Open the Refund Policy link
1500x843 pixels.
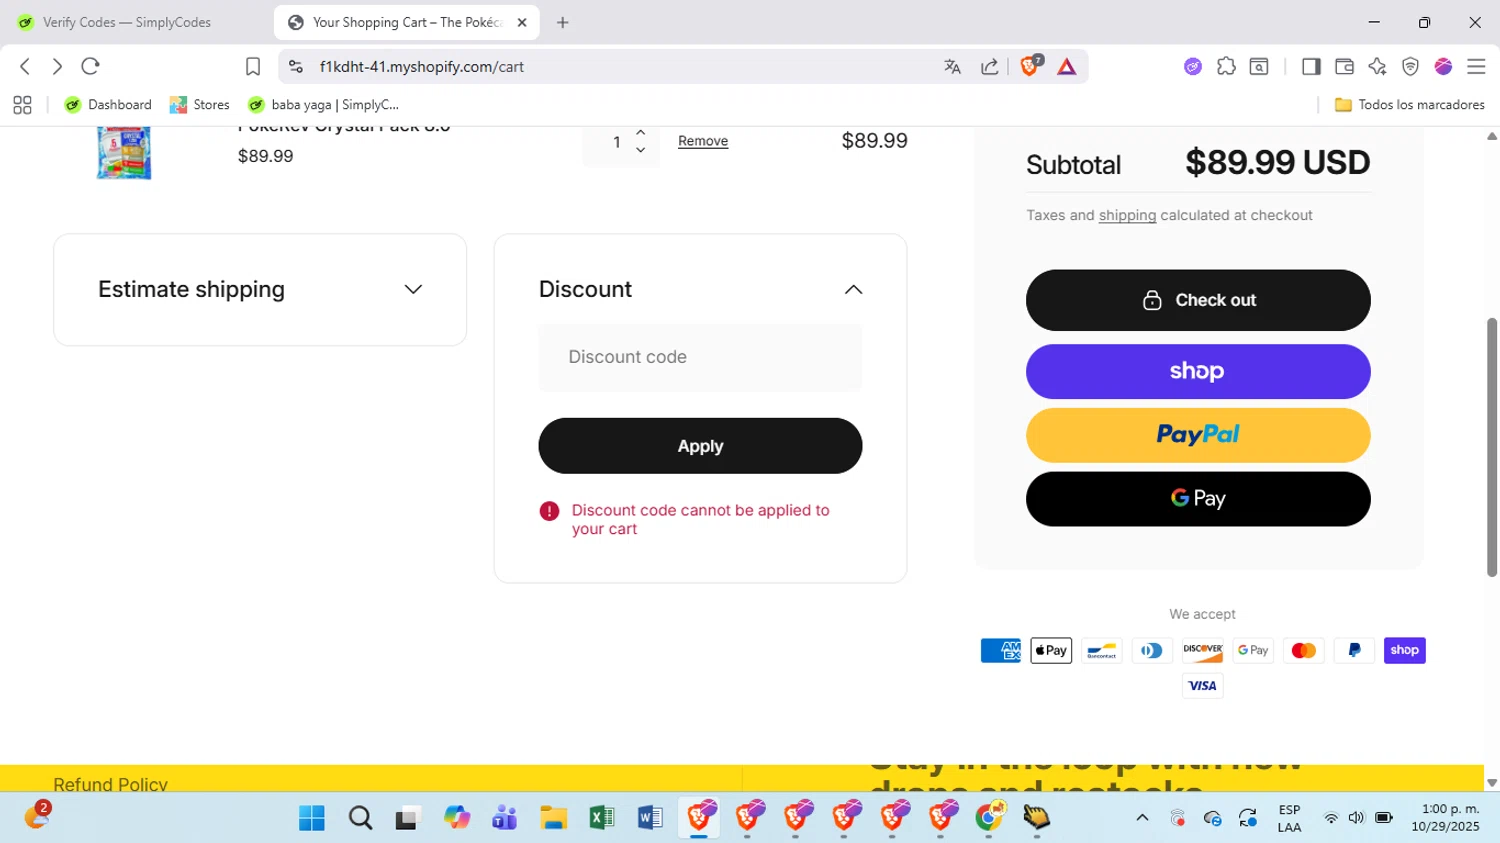[x=110, y=784]
